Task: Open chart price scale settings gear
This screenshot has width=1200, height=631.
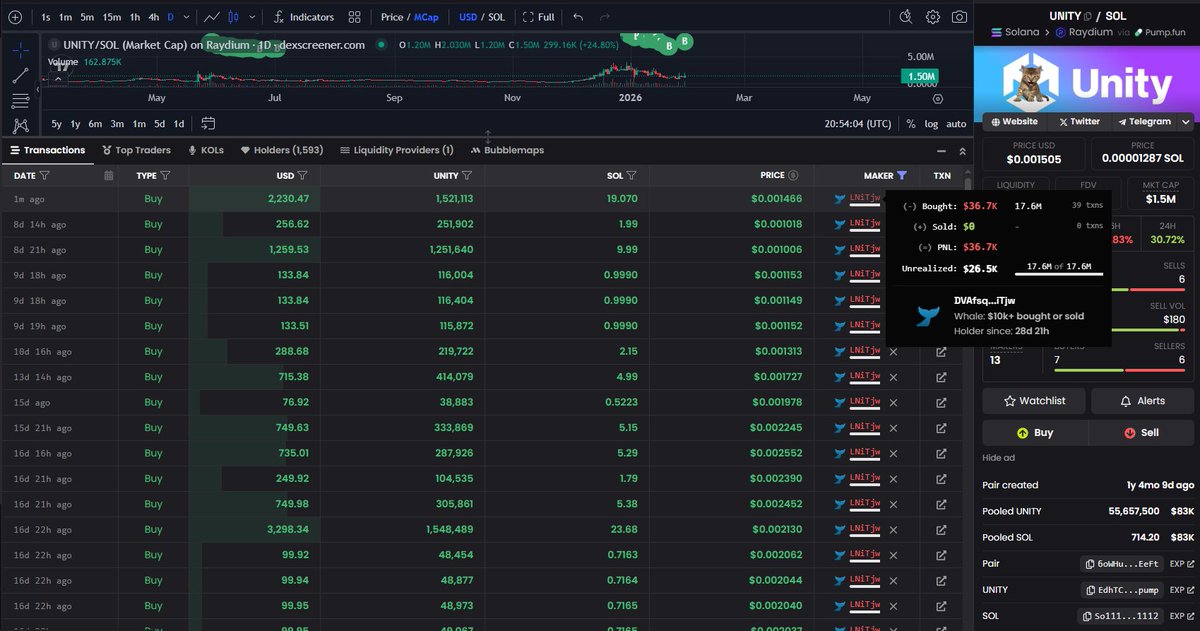Action: (x=938, y=98)
